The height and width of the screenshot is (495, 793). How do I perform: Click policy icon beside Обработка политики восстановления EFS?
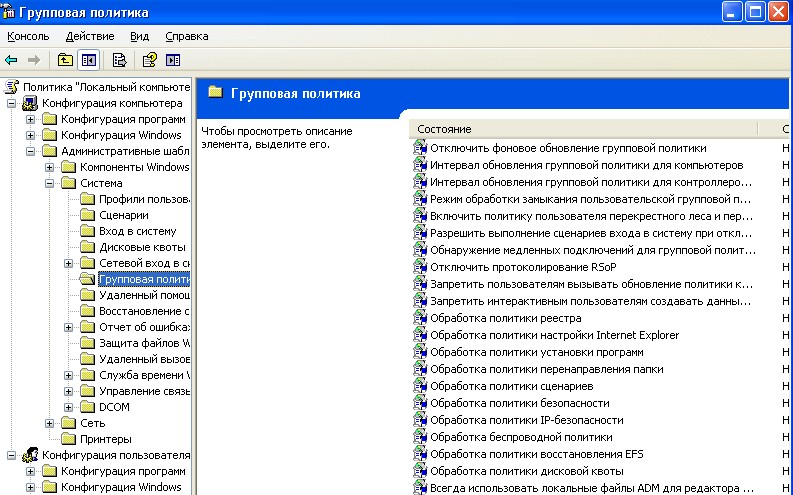pyautogui.click(x=420, y=454)
